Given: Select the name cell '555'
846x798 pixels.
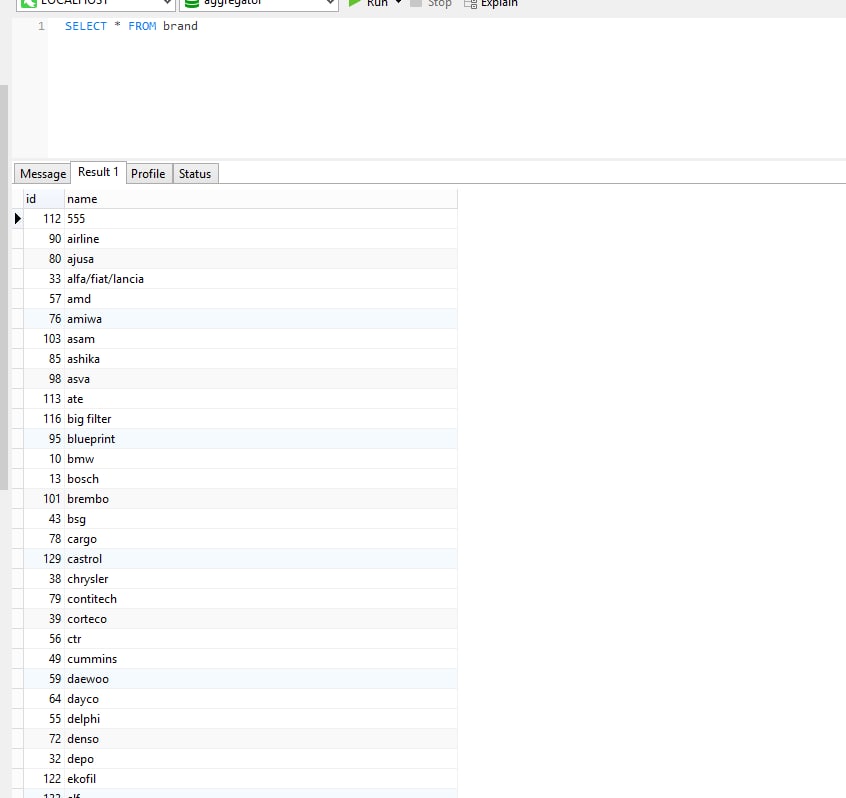Looking at the screenshot, I should 261,219.
